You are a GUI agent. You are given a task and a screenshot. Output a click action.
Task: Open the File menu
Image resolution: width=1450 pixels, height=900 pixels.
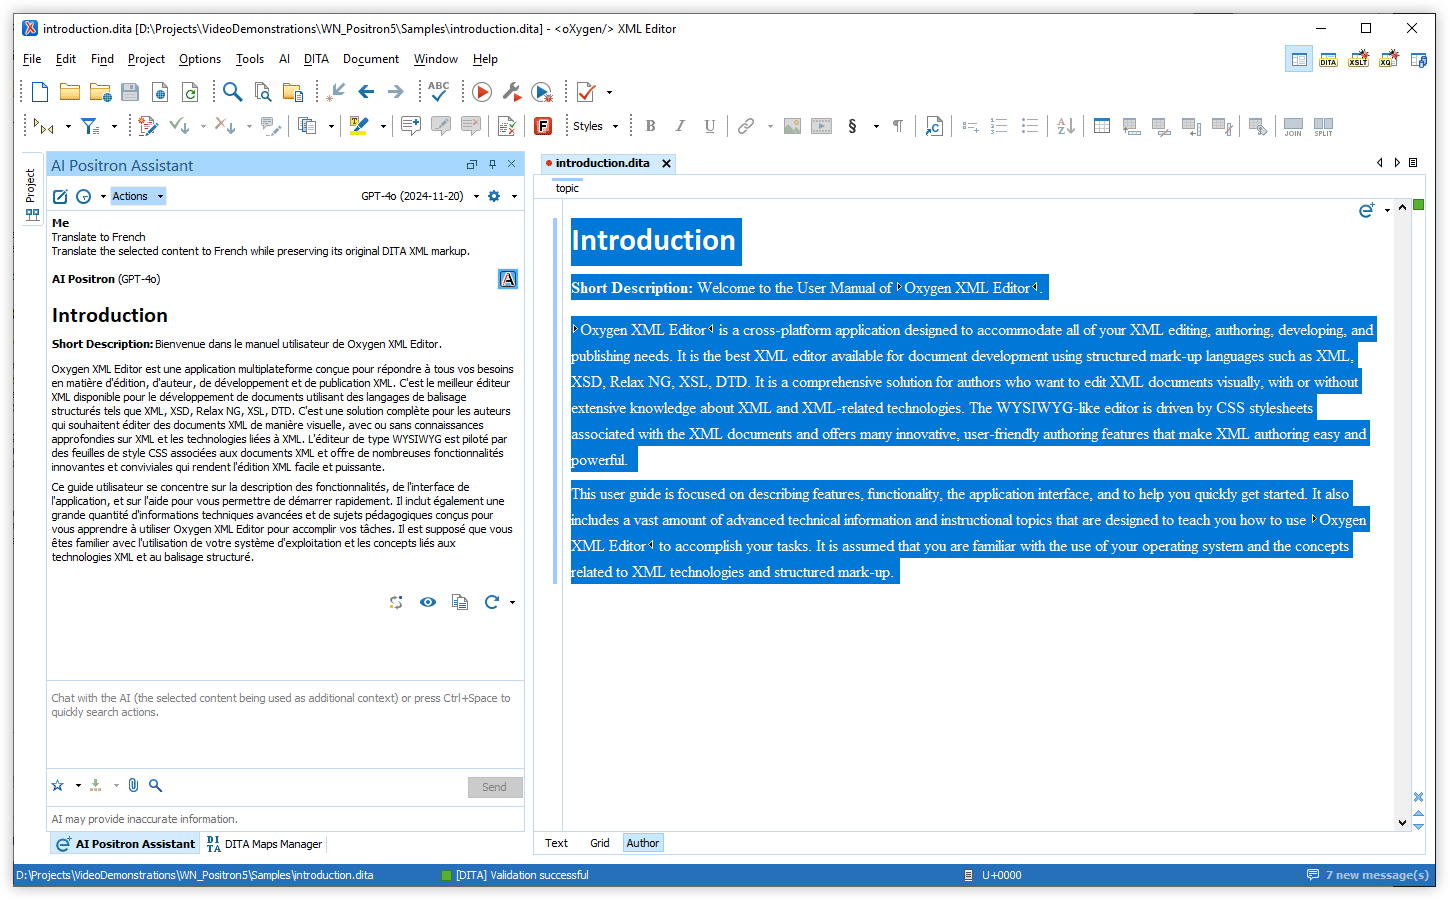click(32, 59)
